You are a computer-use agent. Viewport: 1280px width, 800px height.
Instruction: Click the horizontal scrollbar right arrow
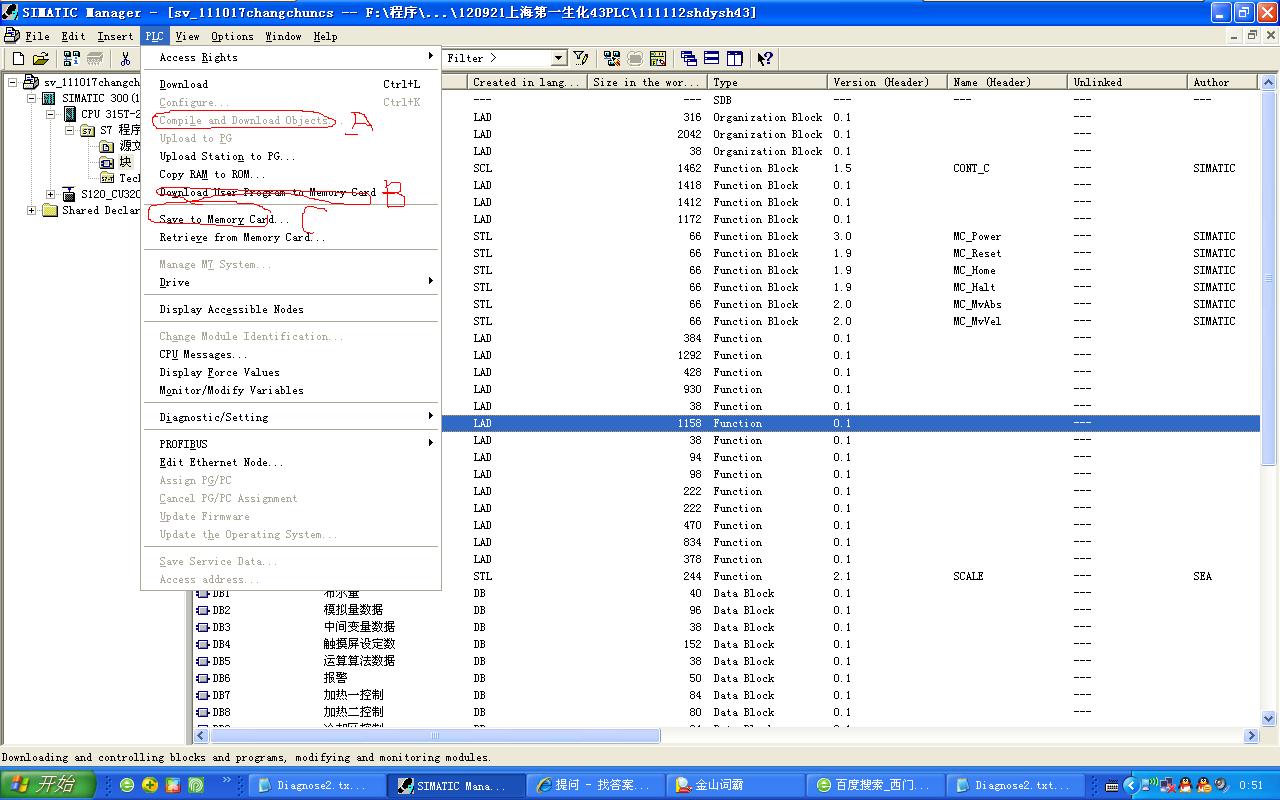coord(1251,735)
